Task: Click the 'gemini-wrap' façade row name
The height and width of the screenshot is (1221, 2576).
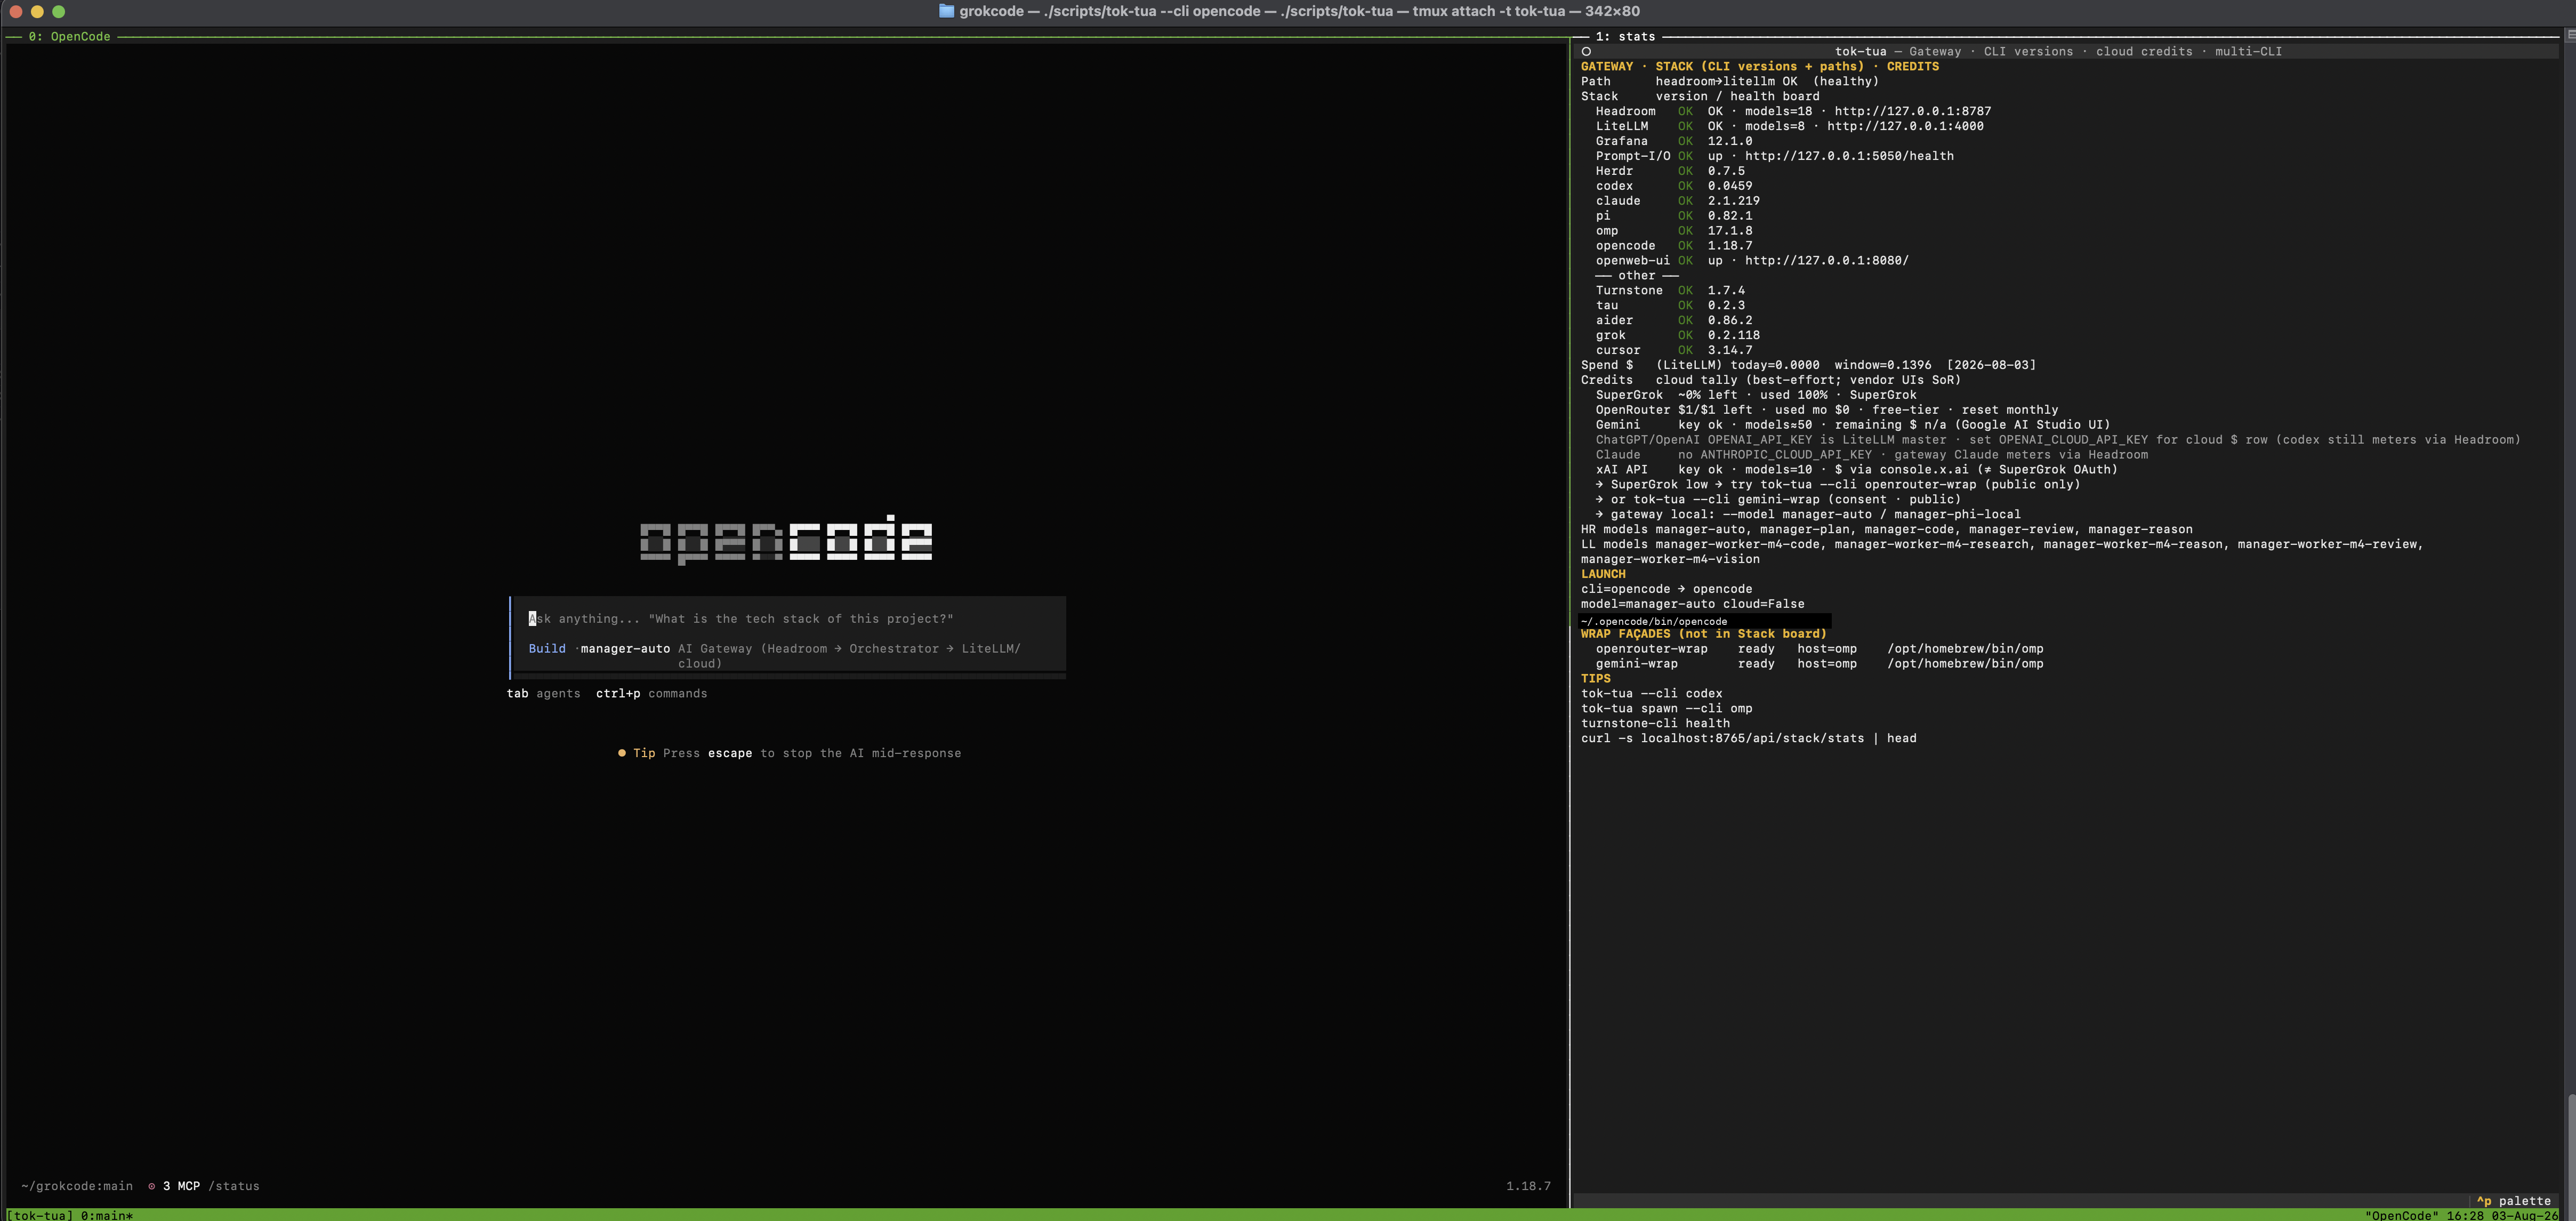Action: (1636, 664)
